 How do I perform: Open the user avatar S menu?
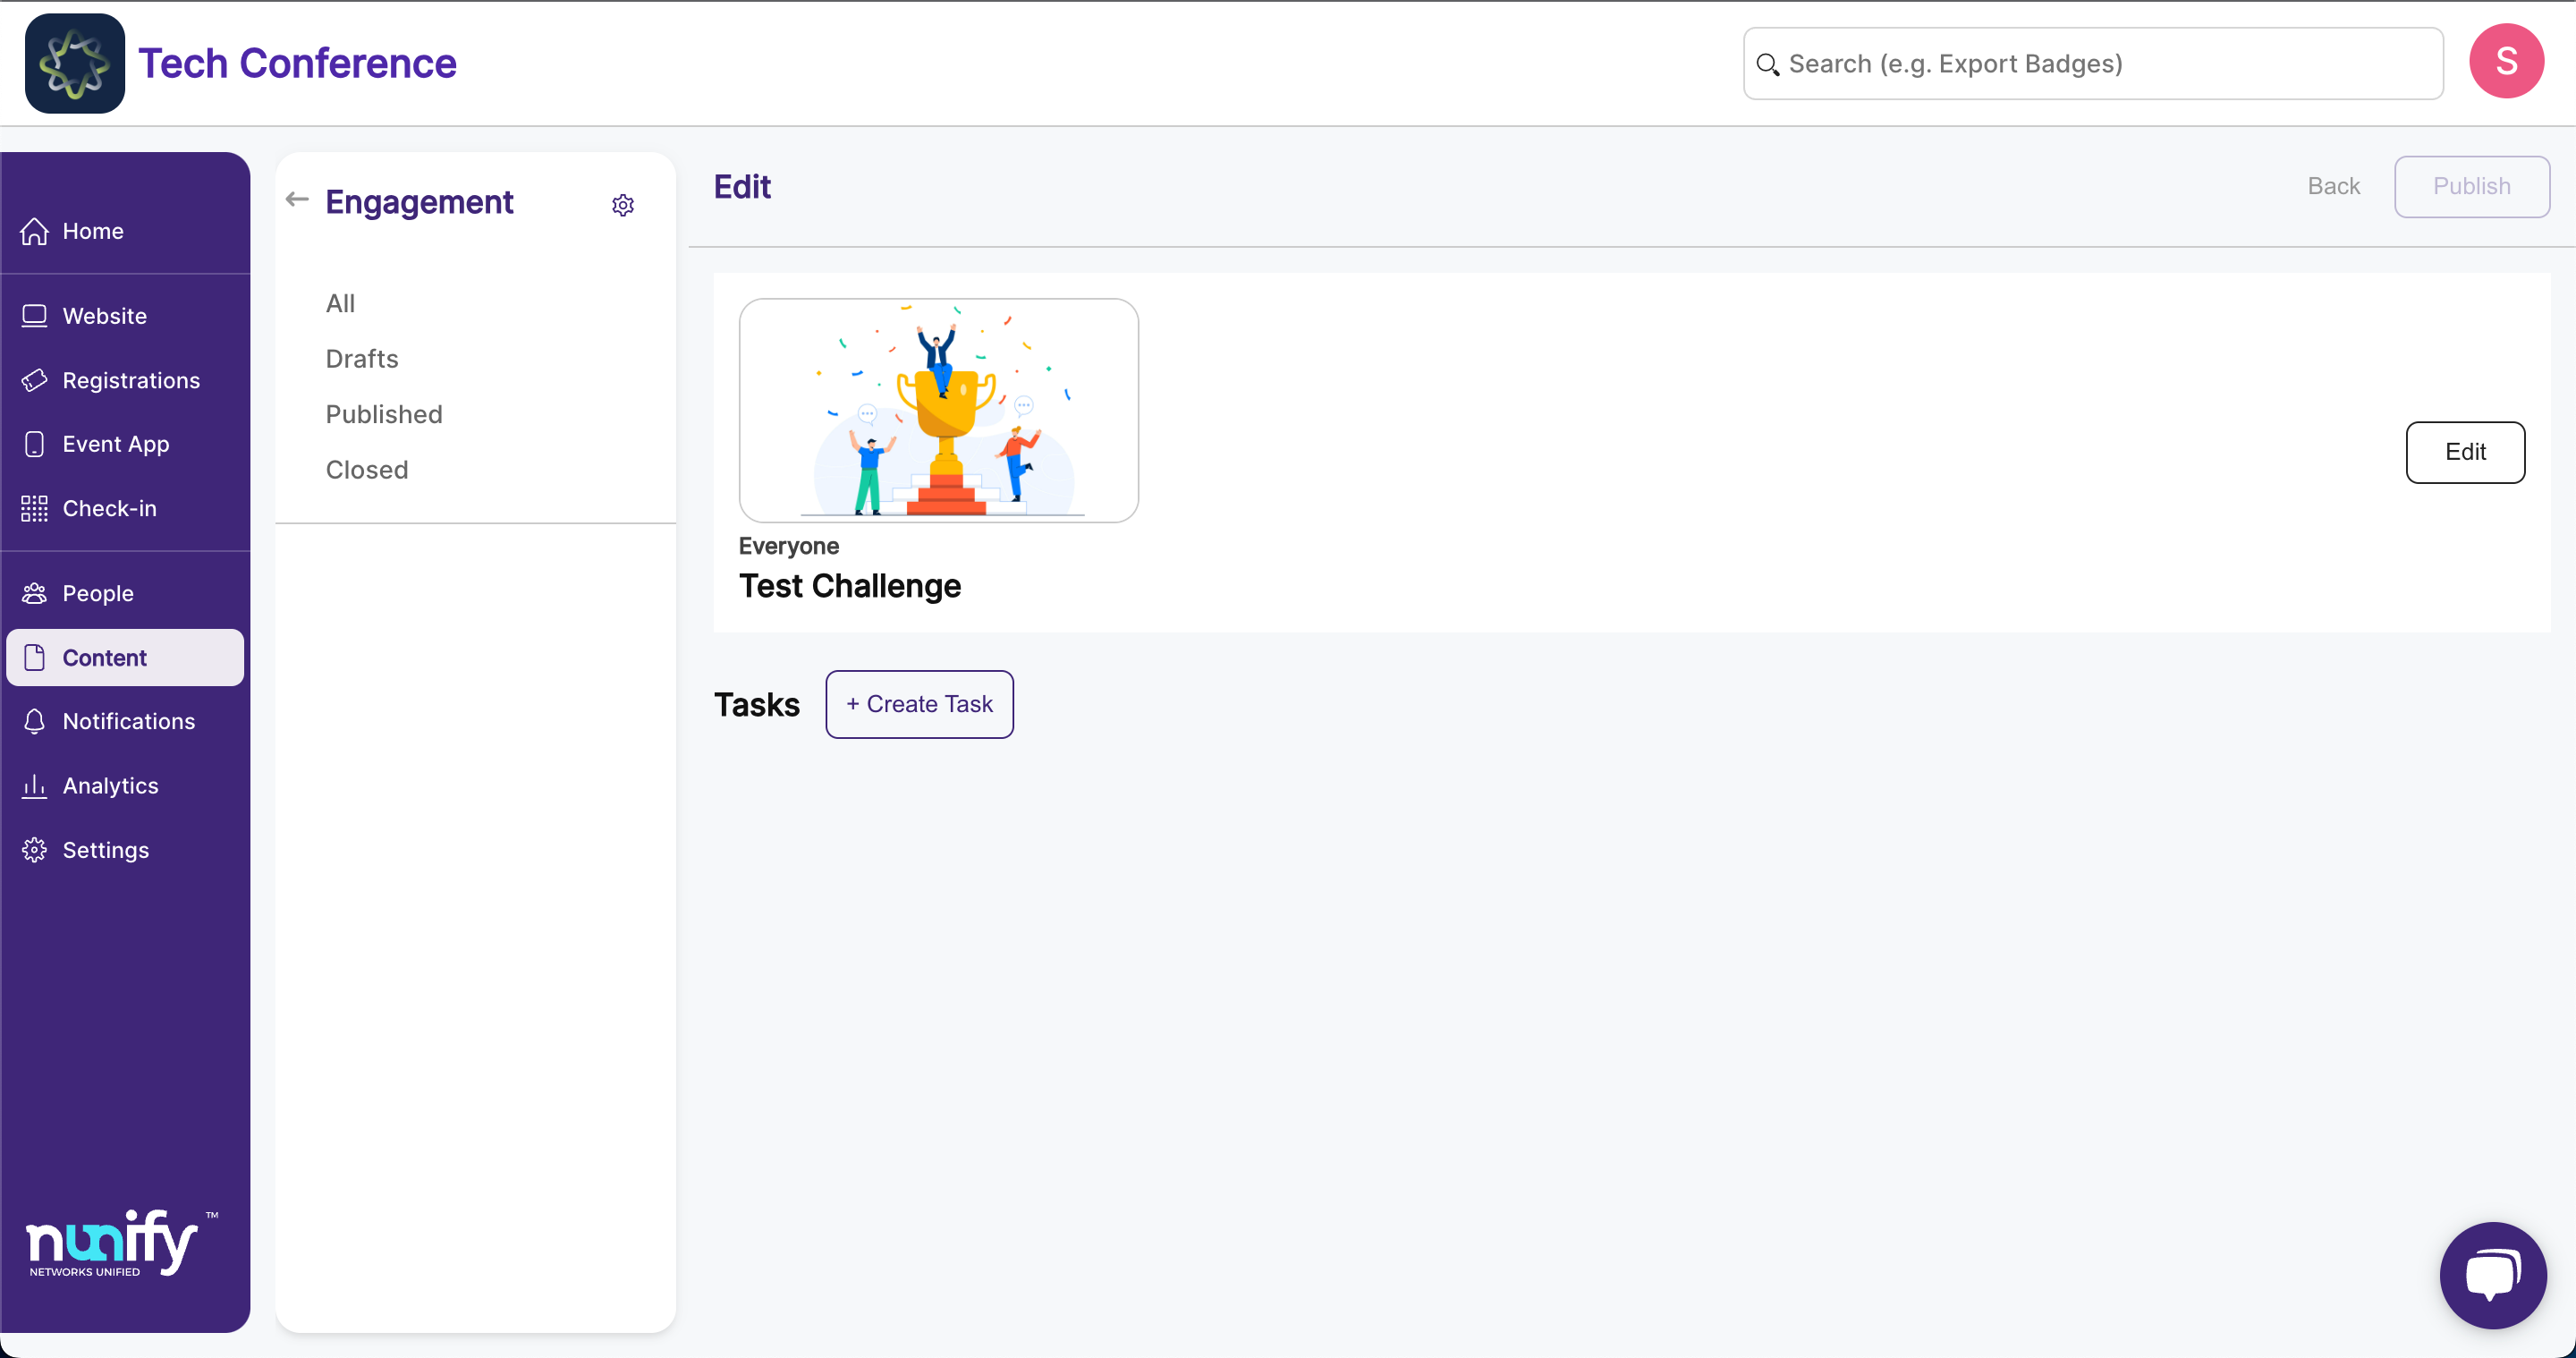2505,62
